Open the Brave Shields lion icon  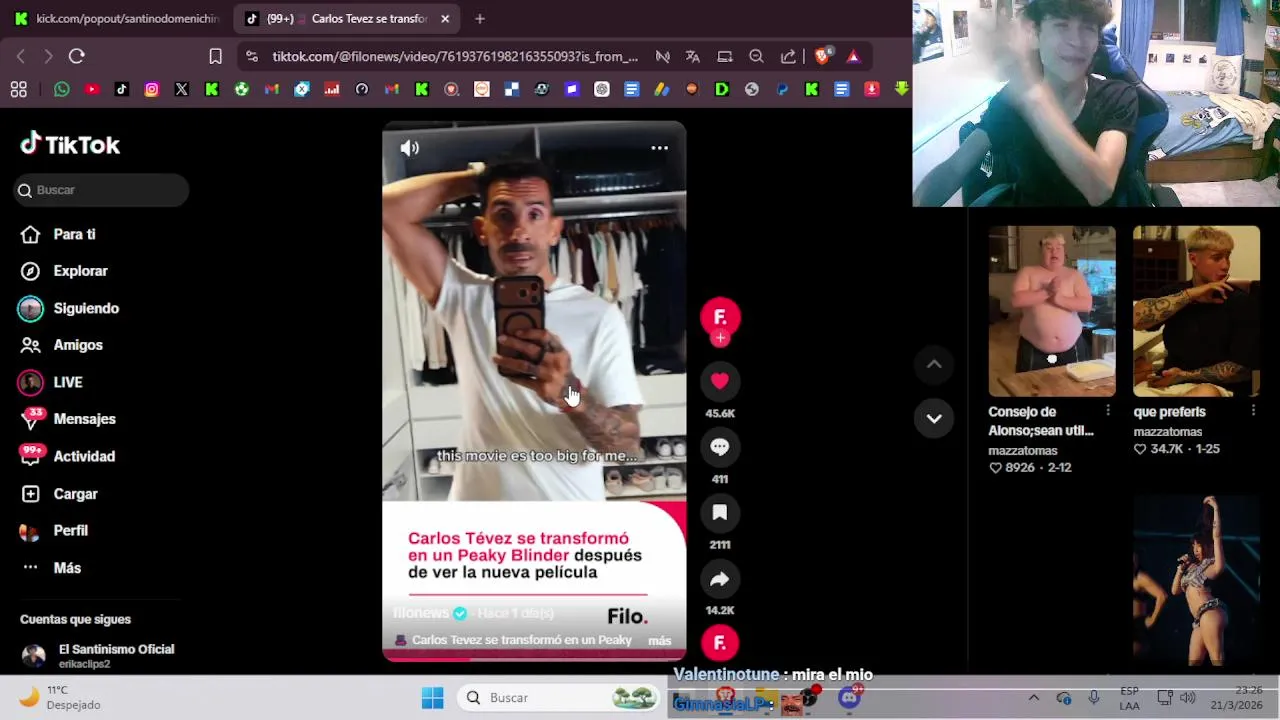(822, 56)
